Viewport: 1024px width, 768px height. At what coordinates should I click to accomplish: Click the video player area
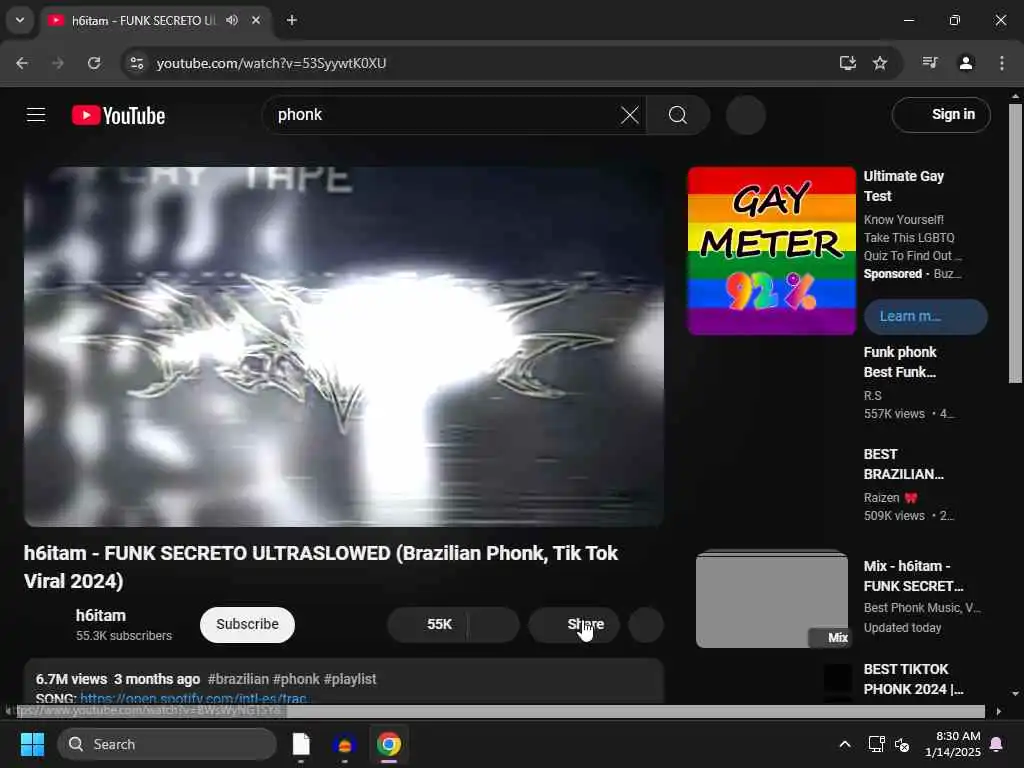(344, 346)
